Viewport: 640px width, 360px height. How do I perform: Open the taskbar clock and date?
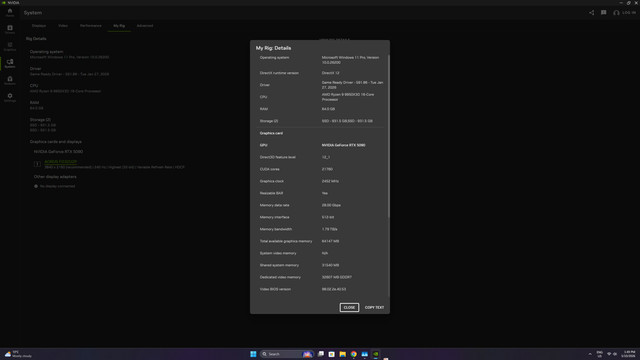coord(629,354)
